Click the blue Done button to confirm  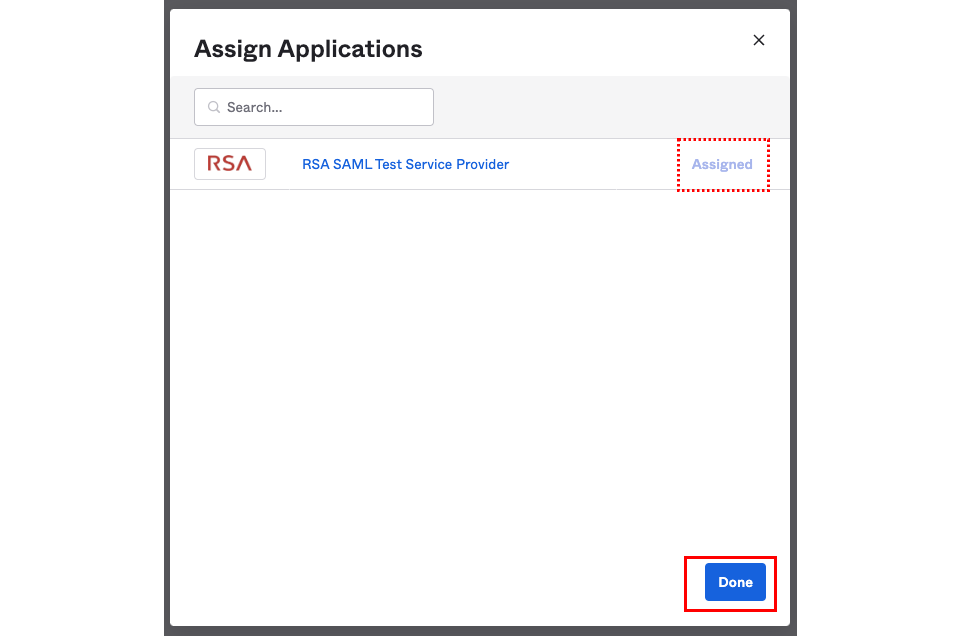(x=735, y=582)
